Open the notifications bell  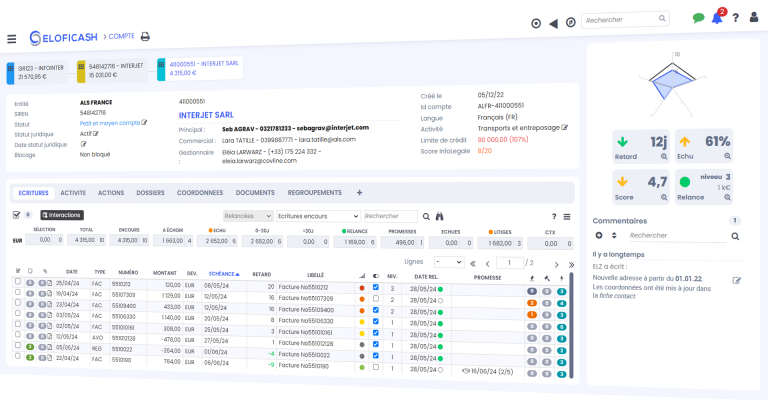[716, 18]
